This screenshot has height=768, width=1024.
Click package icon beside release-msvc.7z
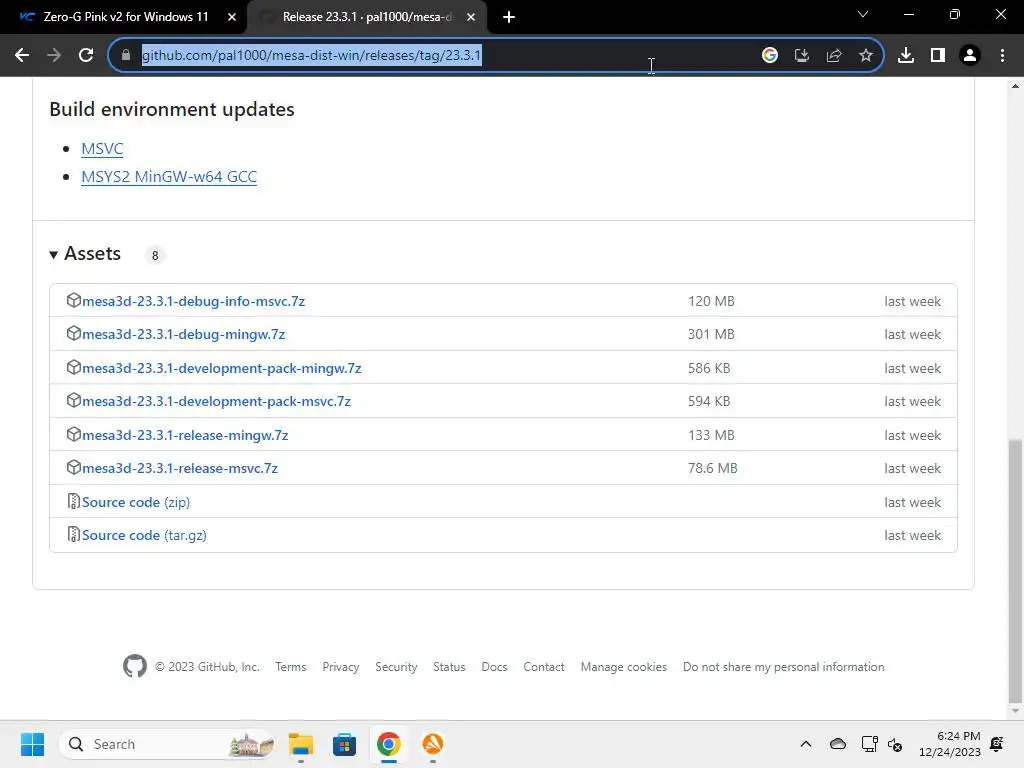74,468
